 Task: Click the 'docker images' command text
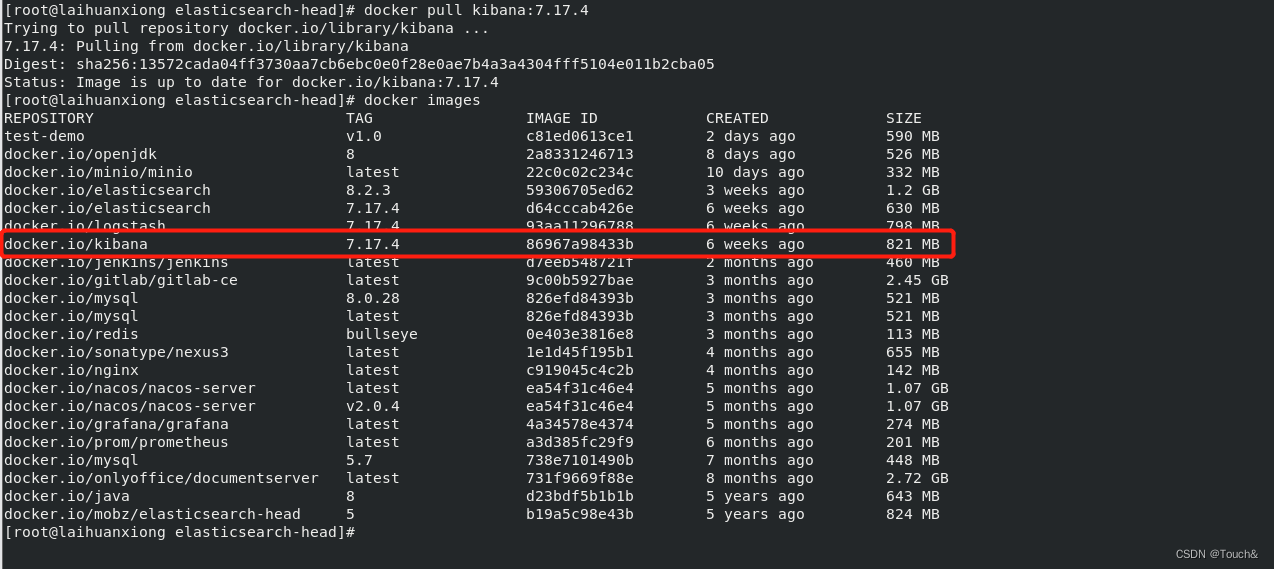422,100
